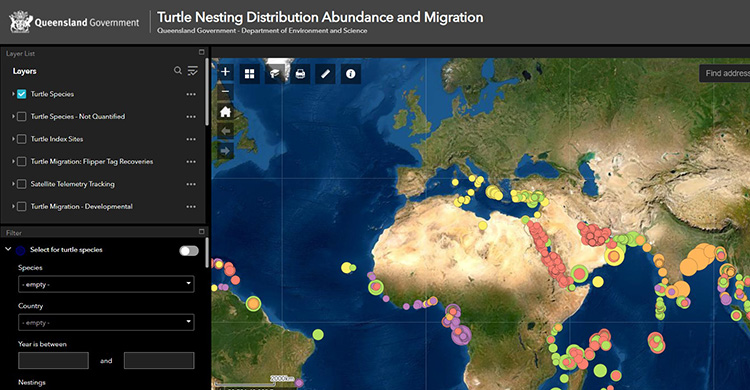Expand Satellite Telemetry Tracking arrow
Image resolution: width=750 pixels, height=390 pixels.
pos(13,184)
